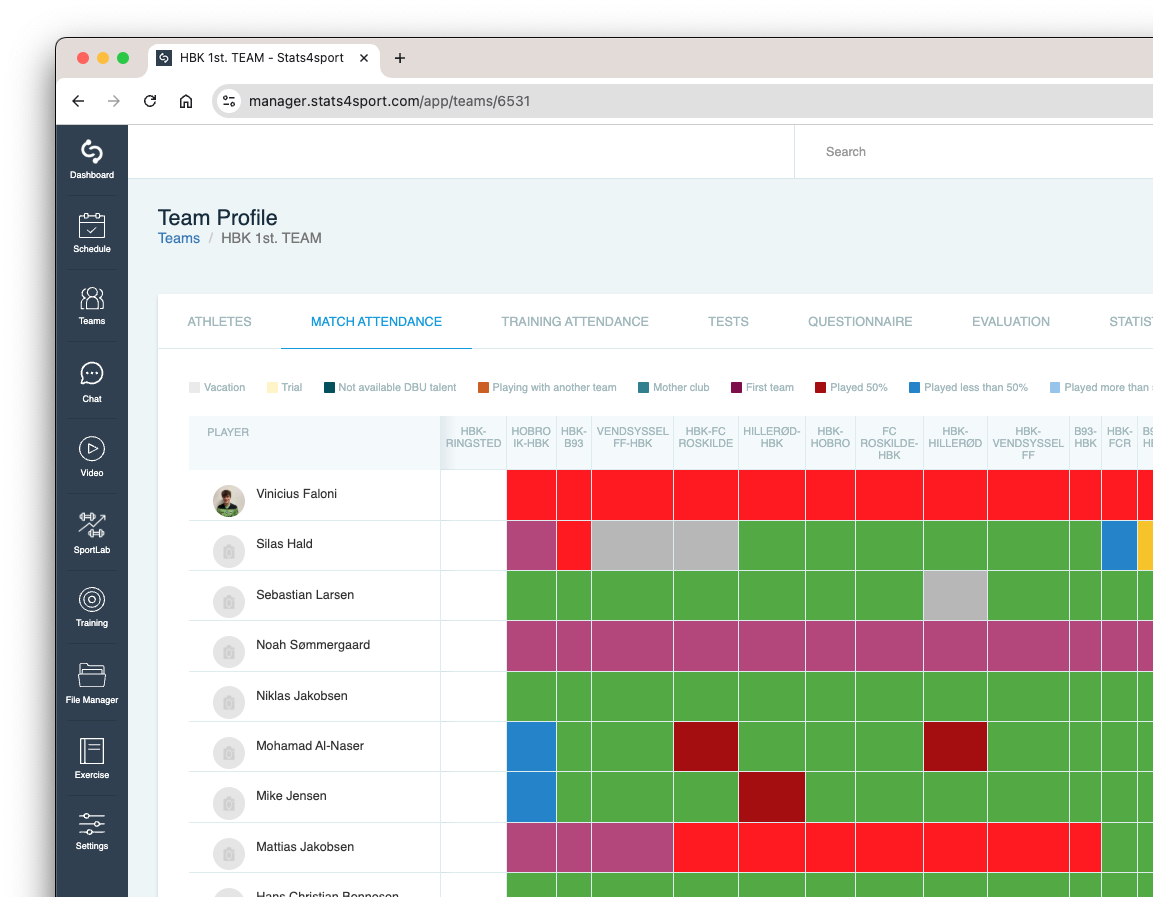Click the Teams breadcrumb link
The width and height of the screenshot is (1153, 897).
(x=179, y=238)
